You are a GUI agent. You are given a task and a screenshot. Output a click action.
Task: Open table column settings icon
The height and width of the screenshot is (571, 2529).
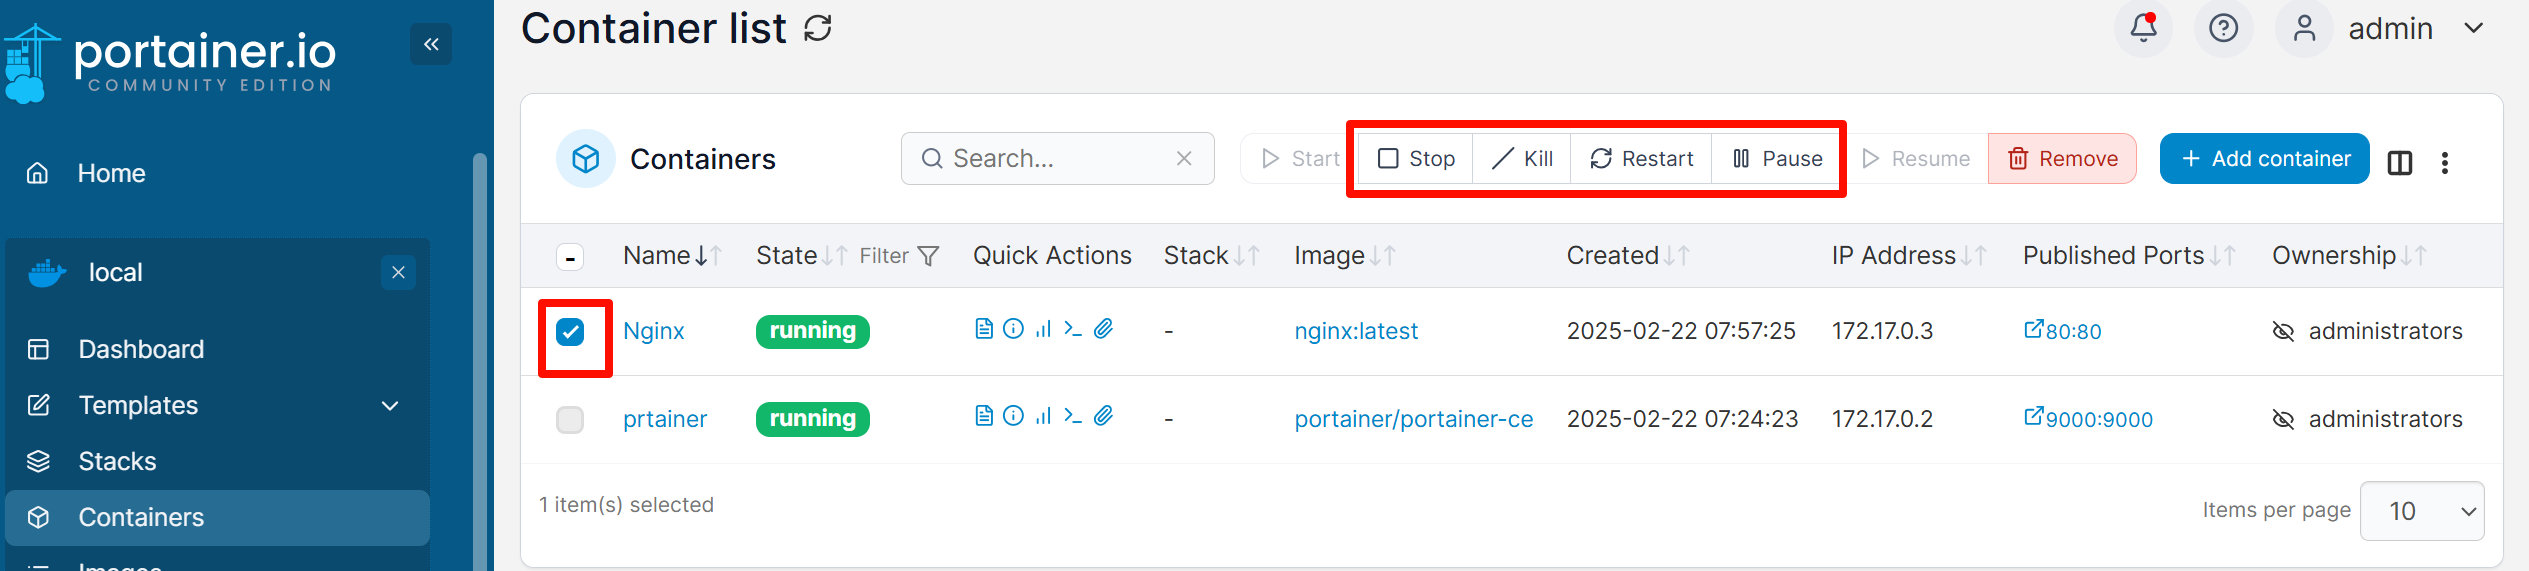tap(2400, 162)
